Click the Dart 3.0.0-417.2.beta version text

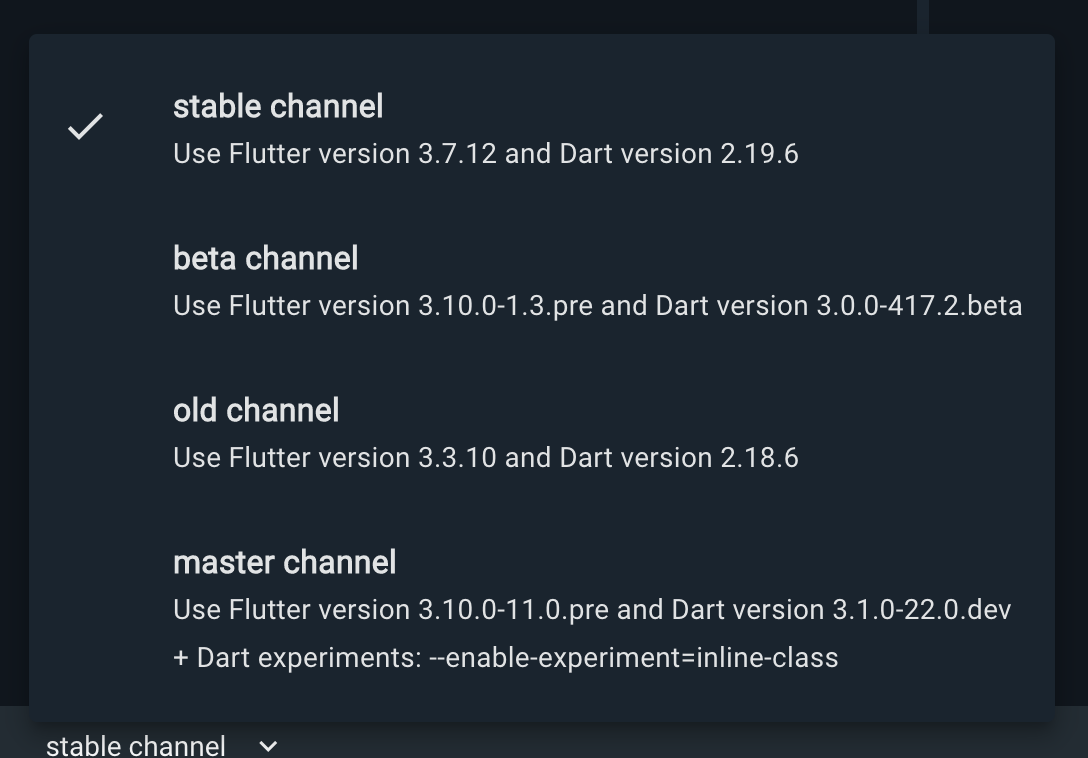(x=598, y=305)
